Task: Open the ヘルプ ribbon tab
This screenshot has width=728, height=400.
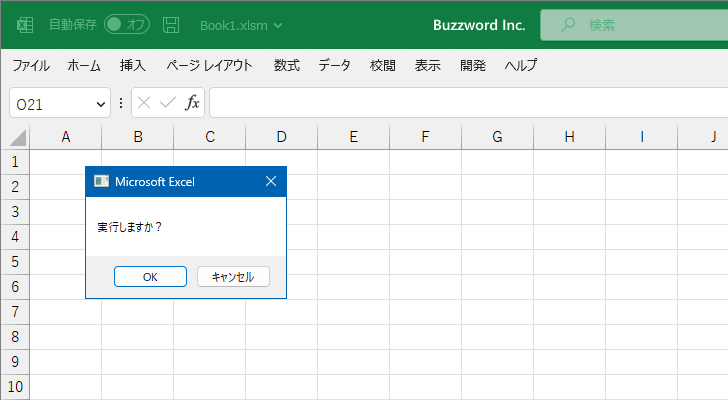Action: (x=521, y=65)
